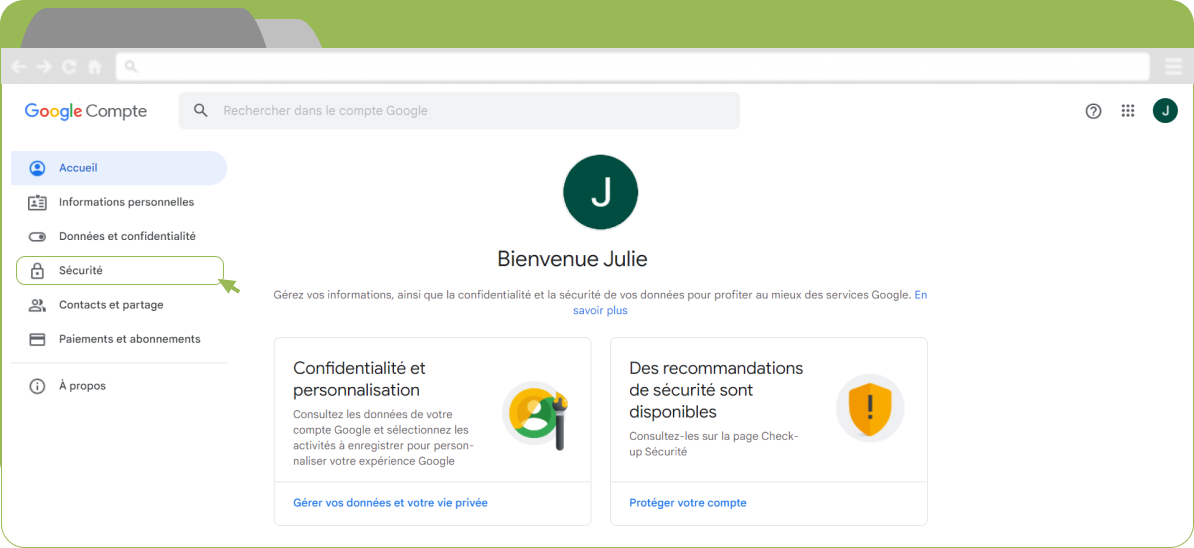
Task: Click Gérer vos données et votre vie privée
Action: tap(391, 503)
